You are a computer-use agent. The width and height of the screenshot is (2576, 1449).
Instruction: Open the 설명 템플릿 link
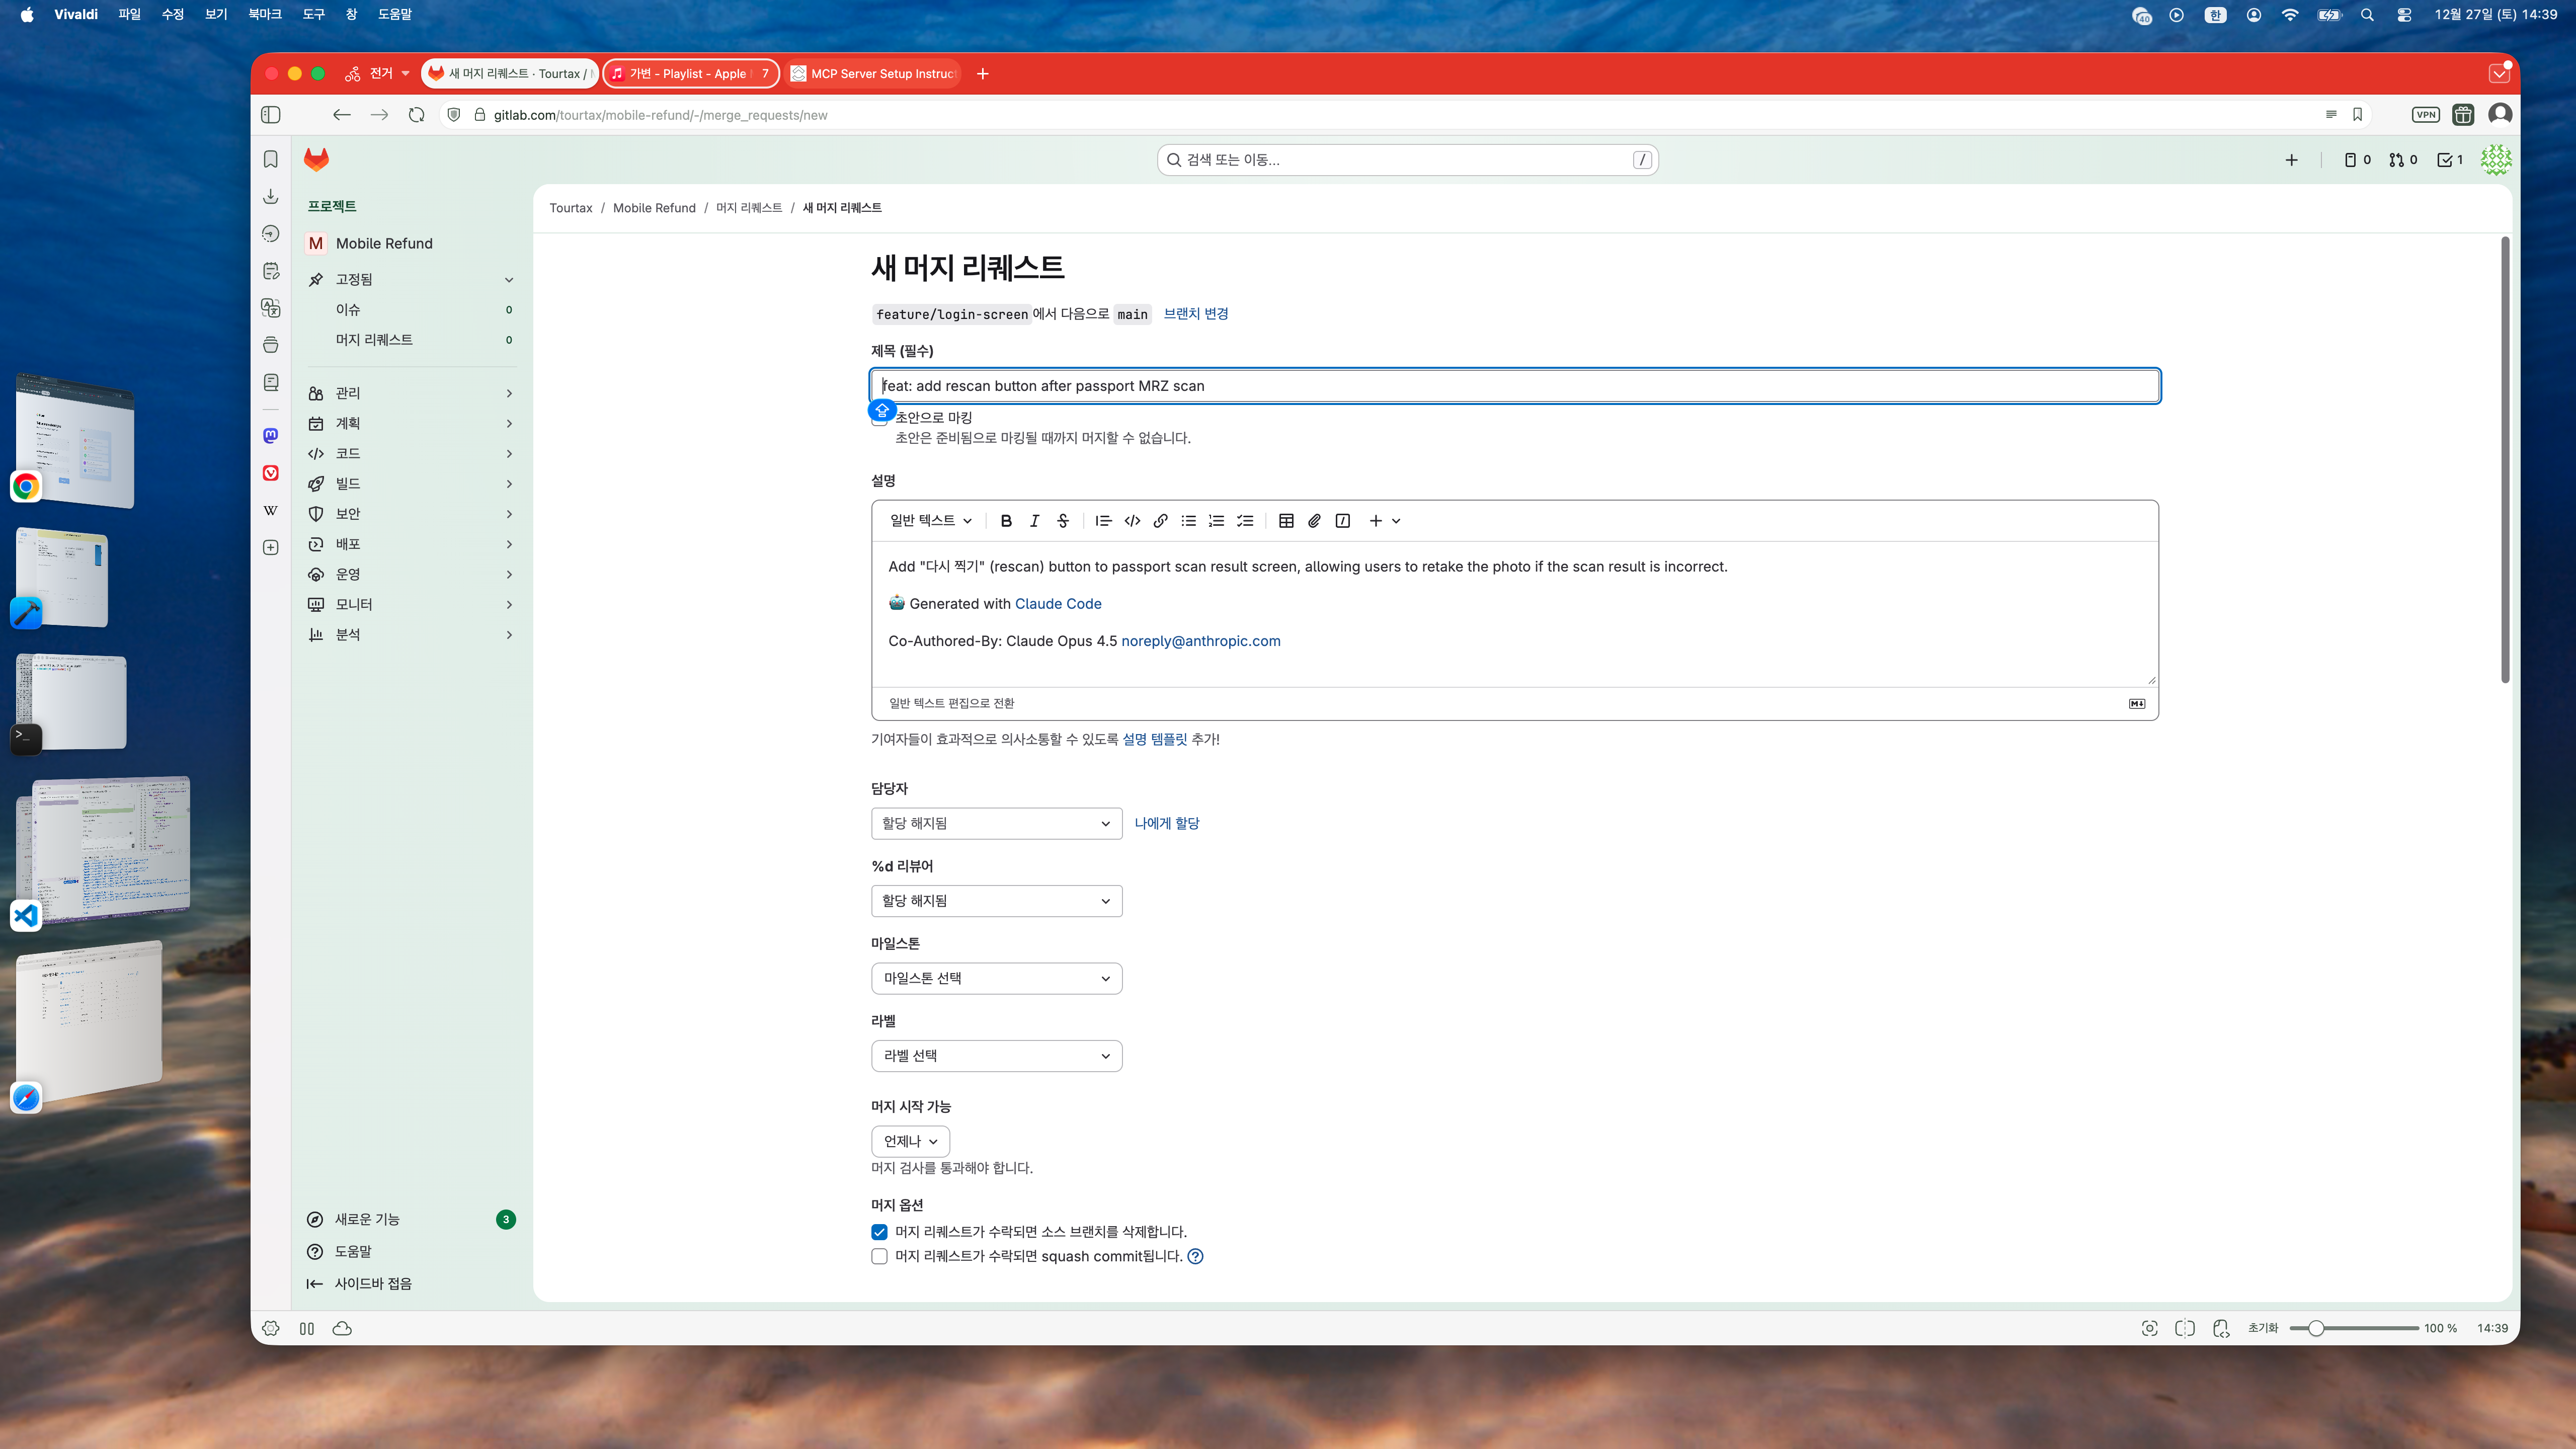pyautogui.click(x=1154, y=739)
